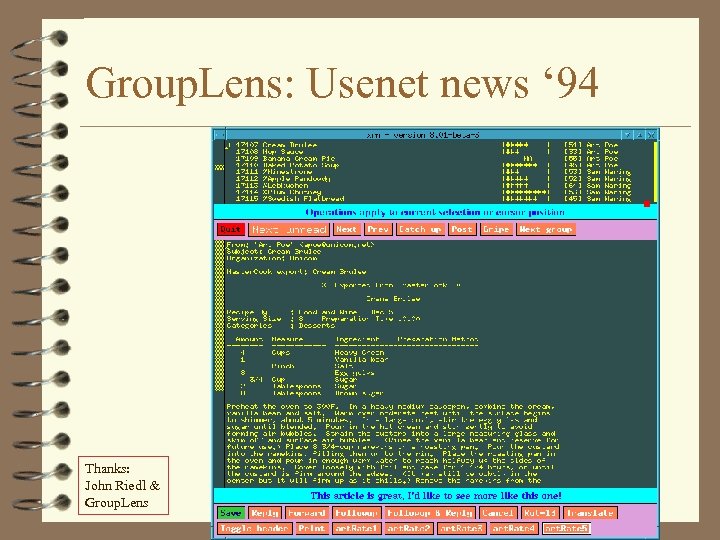Click the Followup & Reply button

point(430,513)
